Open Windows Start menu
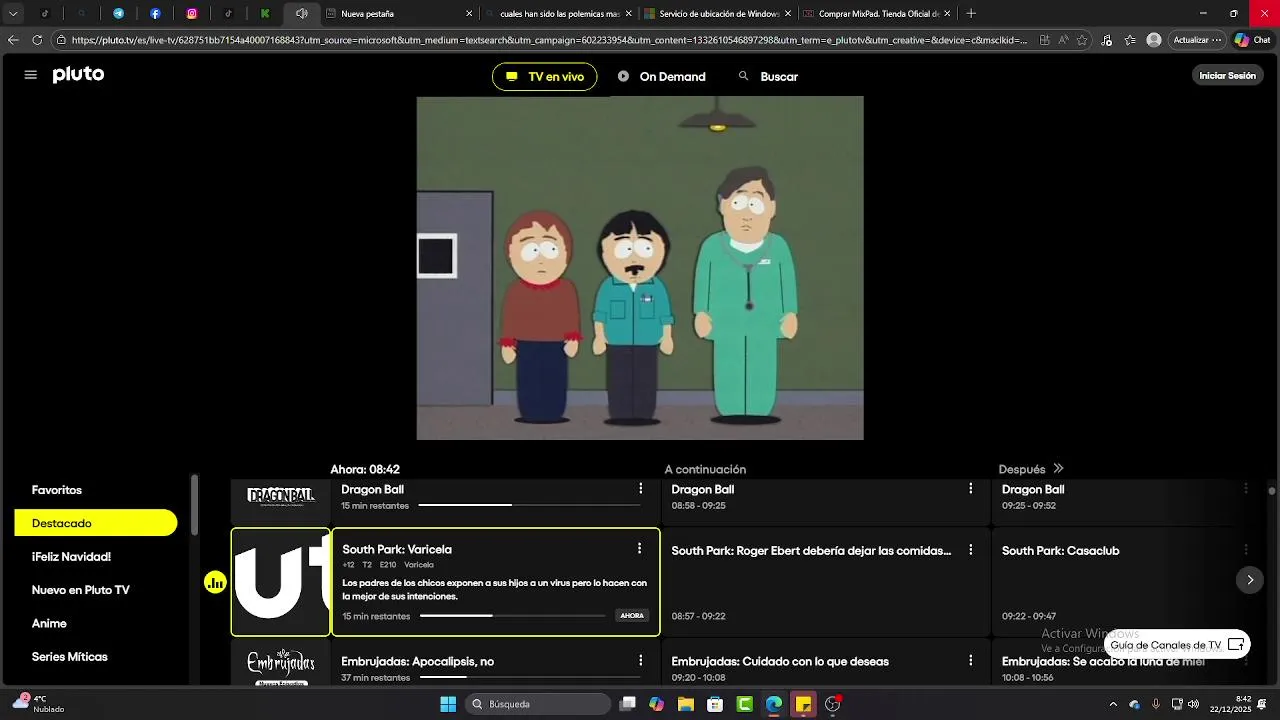Viewport: 1280px width, 720px height. (448, 704)
